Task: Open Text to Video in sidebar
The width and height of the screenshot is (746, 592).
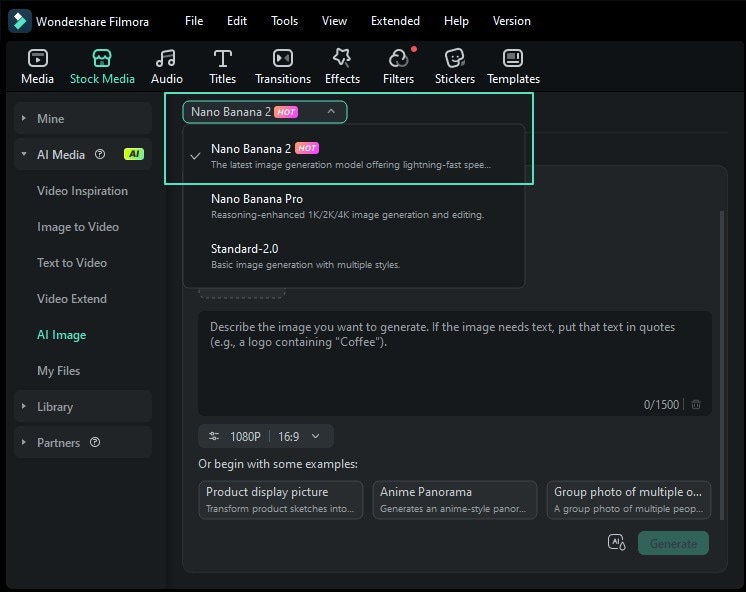Action: [x=72, y=263]
